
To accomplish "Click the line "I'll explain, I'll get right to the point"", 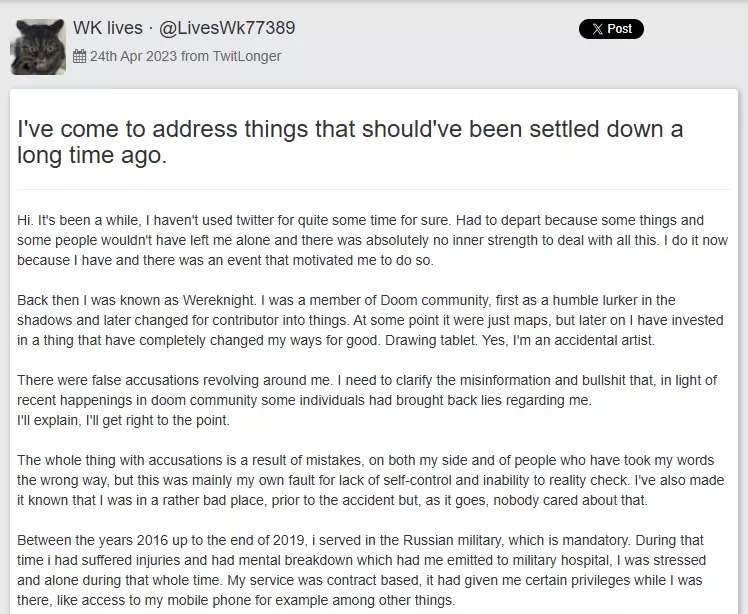I will pyautogui.click(x=123, y=420).
